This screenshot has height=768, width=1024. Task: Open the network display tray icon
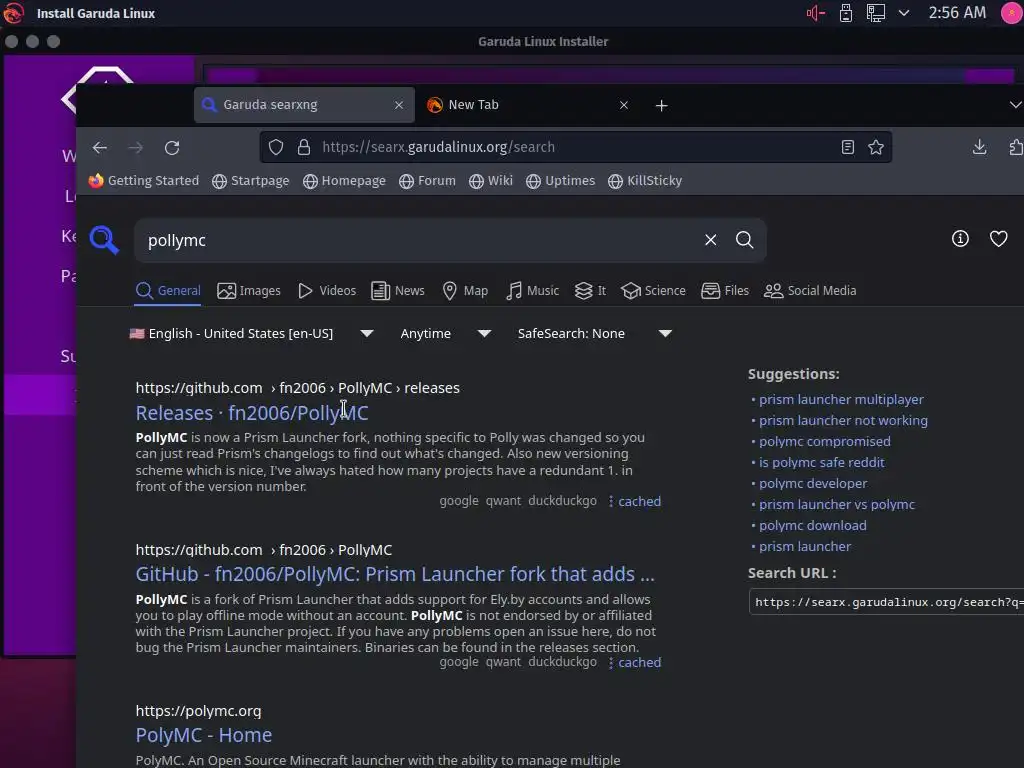(x=876, y=13)
